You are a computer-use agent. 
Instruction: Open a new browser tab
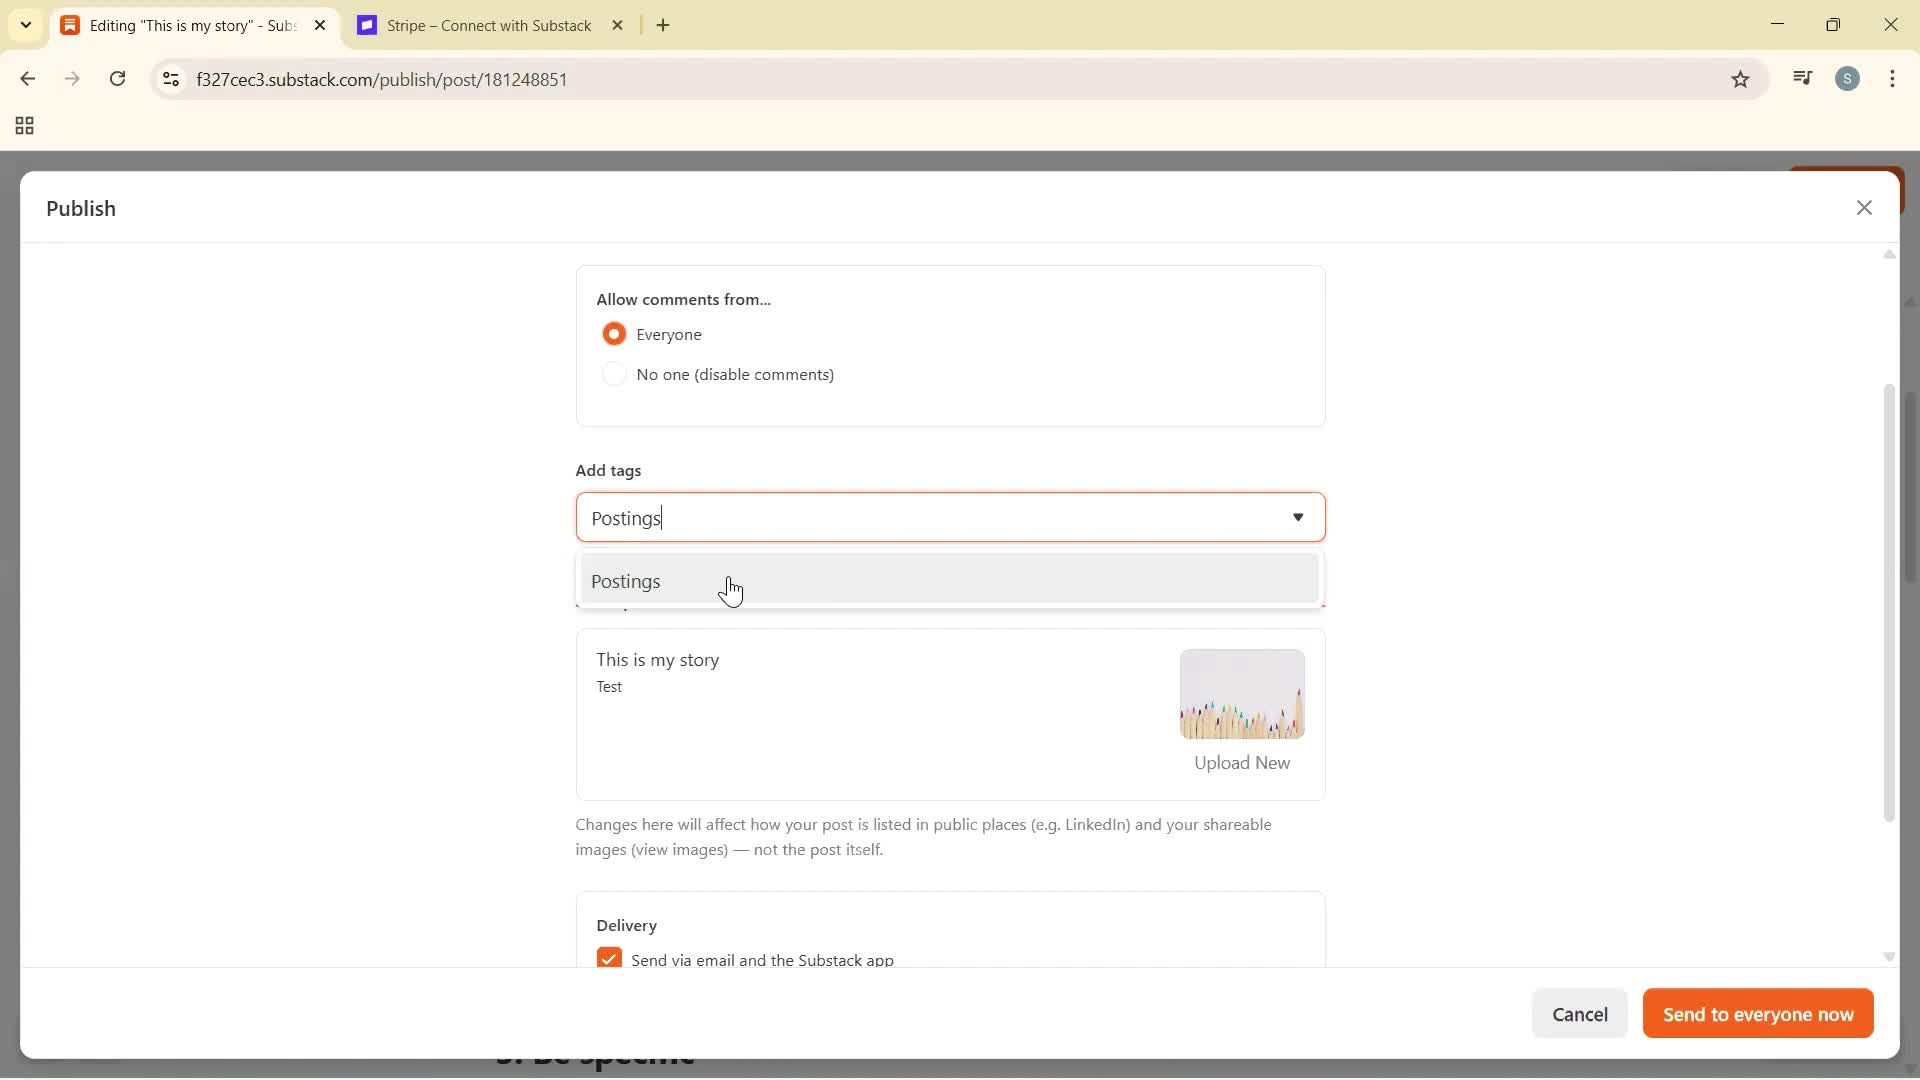click(x=664, y=25)
